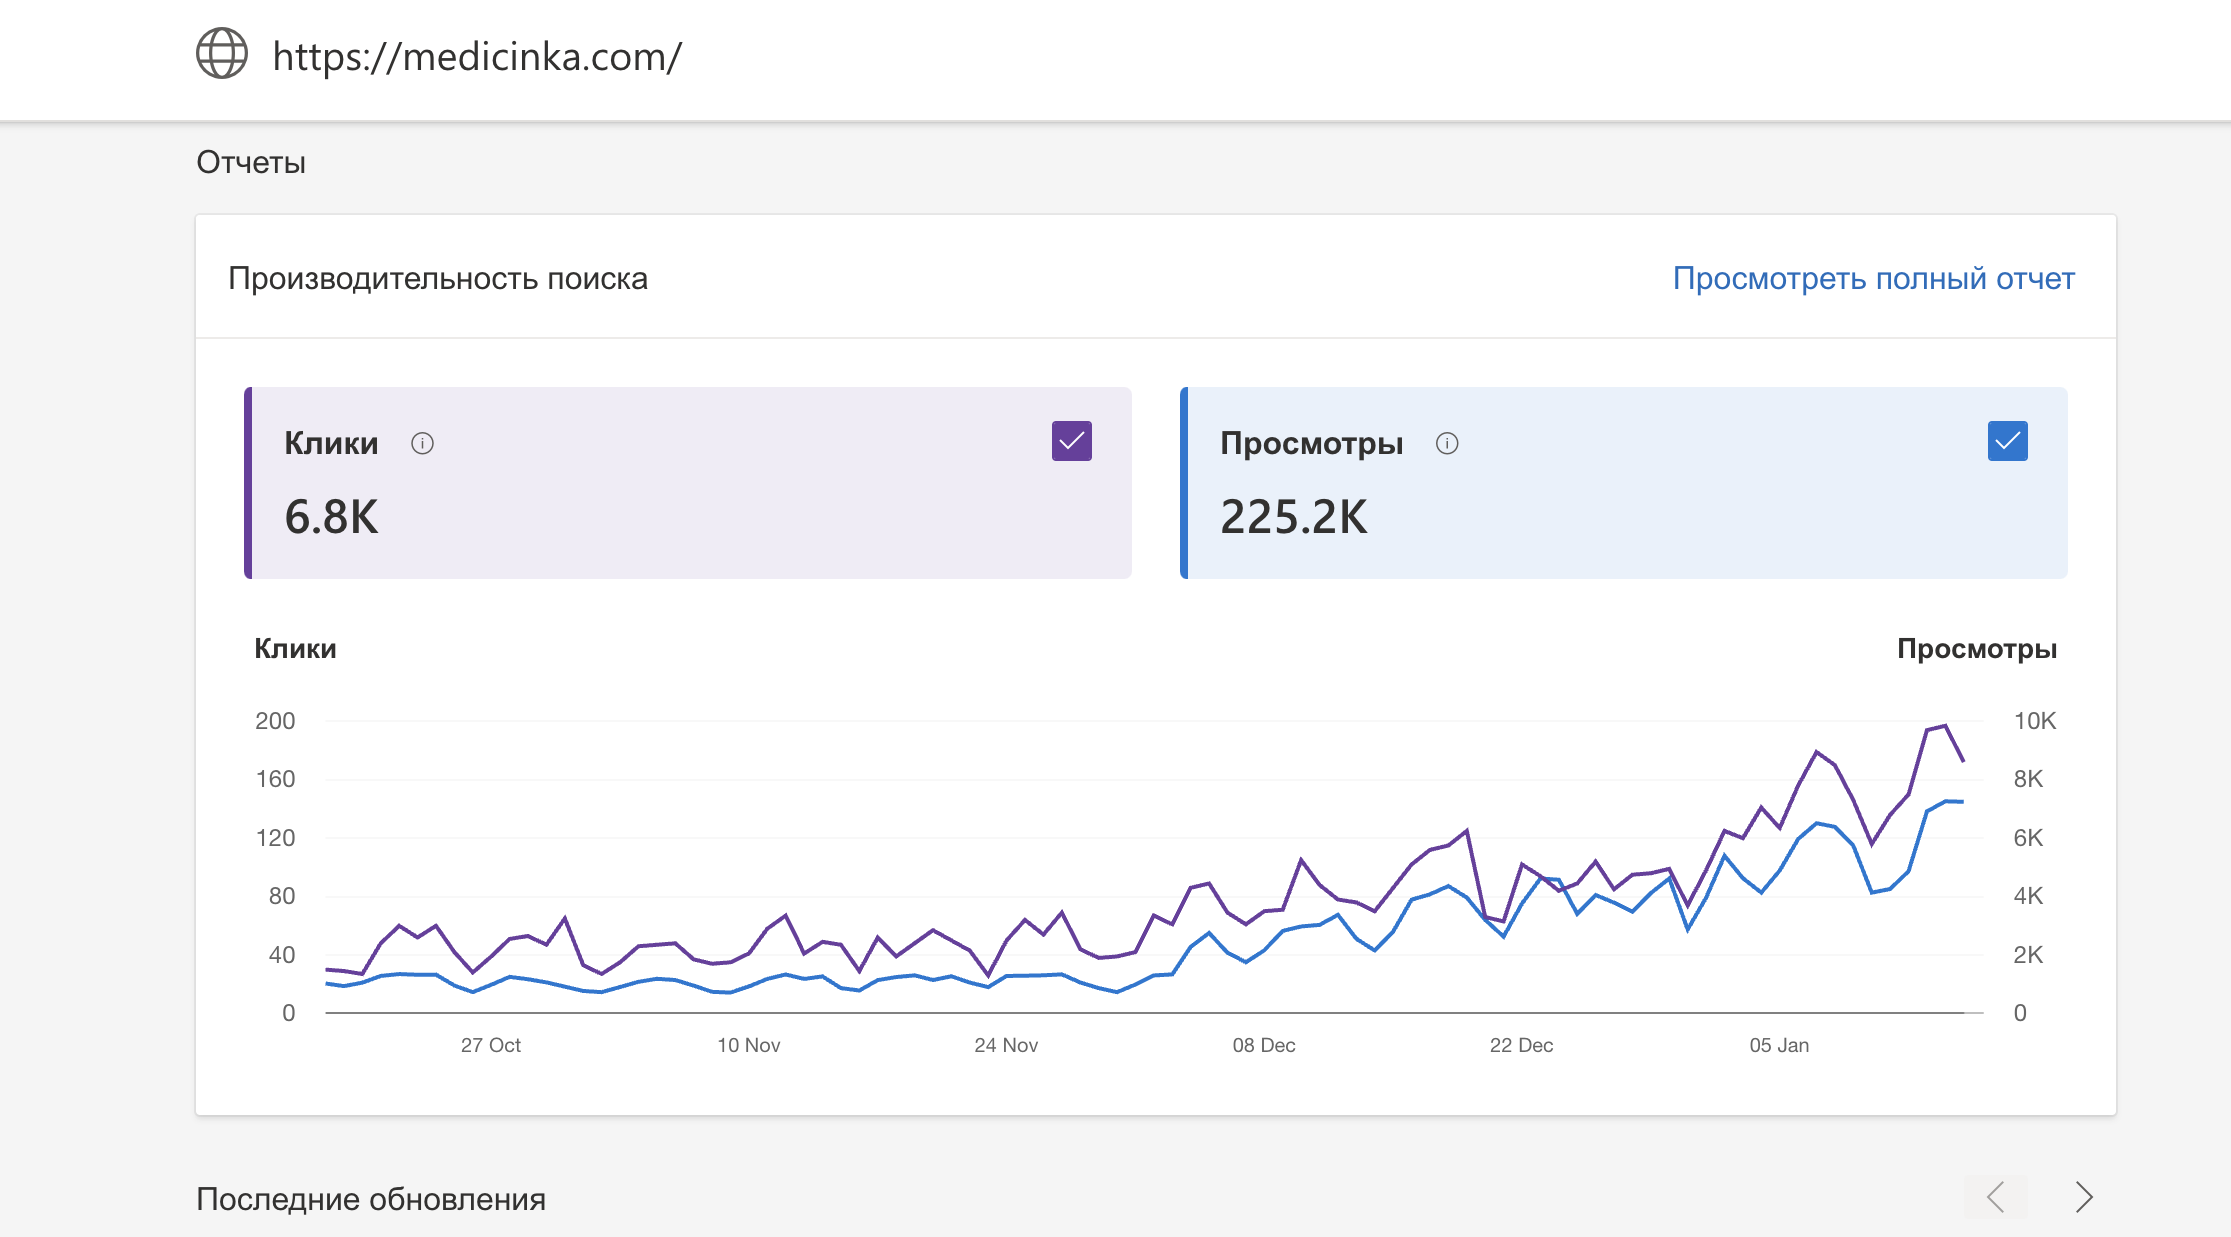
Task: Click the globe icon beside site URL
Action: pyautogui.click(x=222, y=54)
